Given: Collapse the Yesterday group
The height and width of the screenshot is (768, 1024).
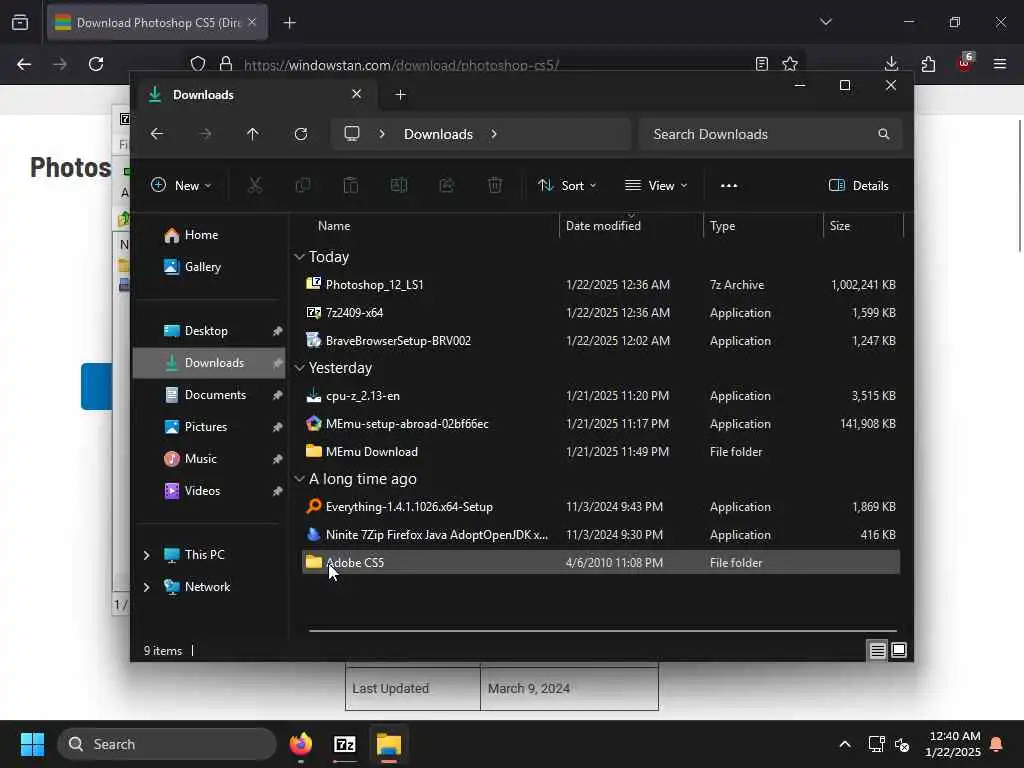Looking at the screenshot, I should 300,368.
